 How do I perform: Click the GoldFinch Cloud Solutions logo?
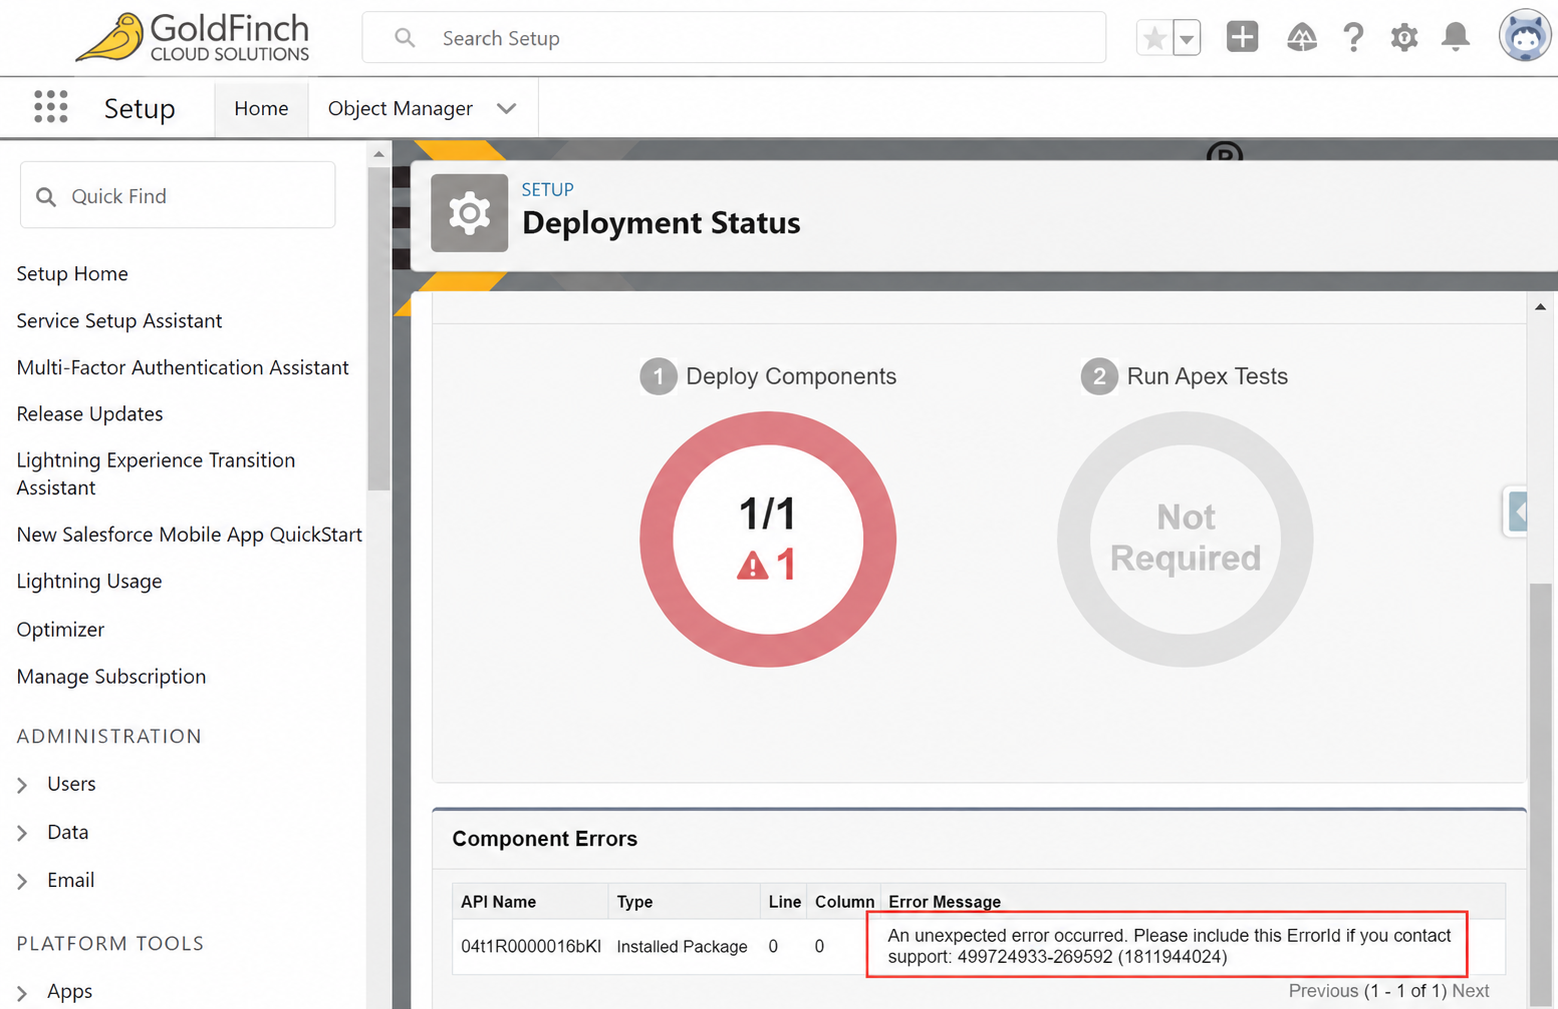(193, 38)
